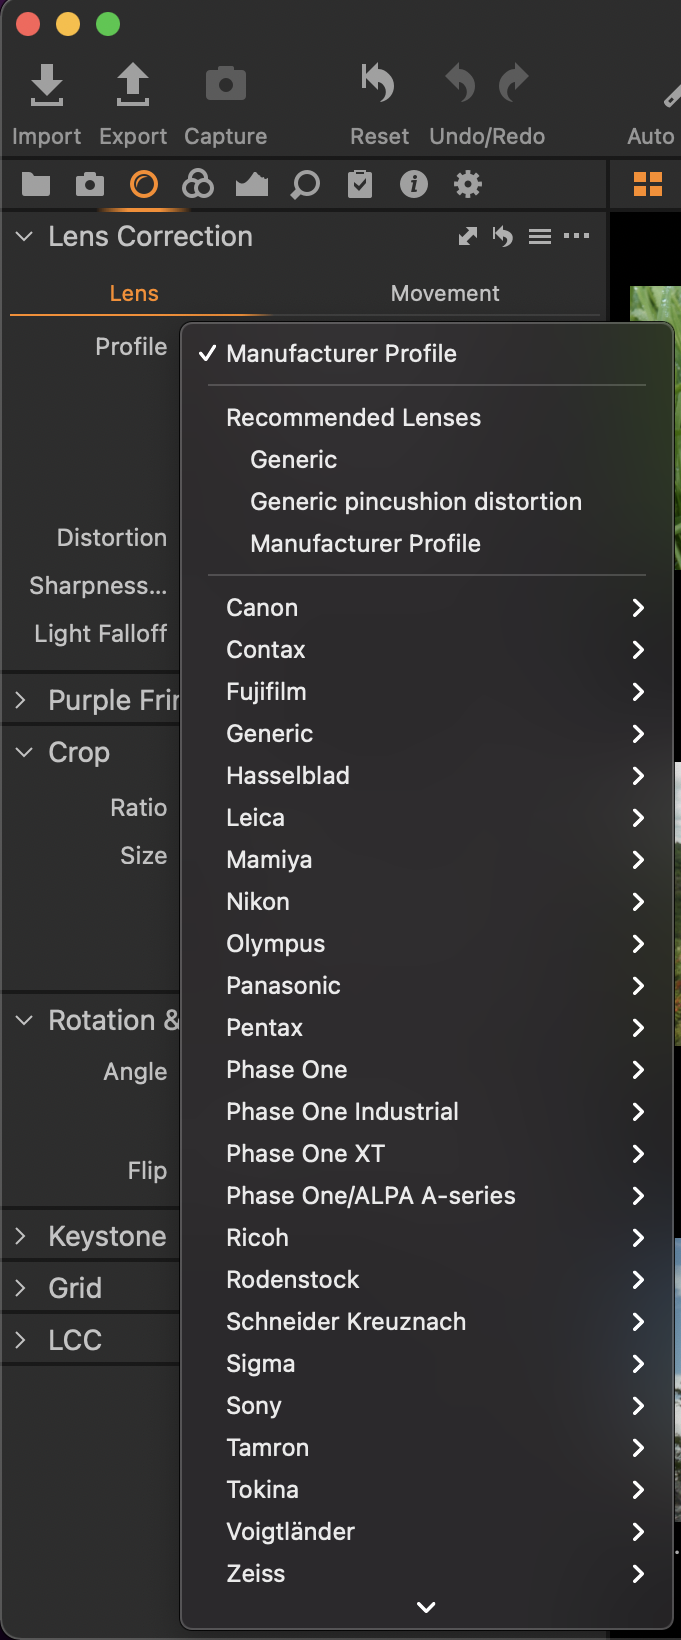Collapse the Lens Correction panel

25,237
